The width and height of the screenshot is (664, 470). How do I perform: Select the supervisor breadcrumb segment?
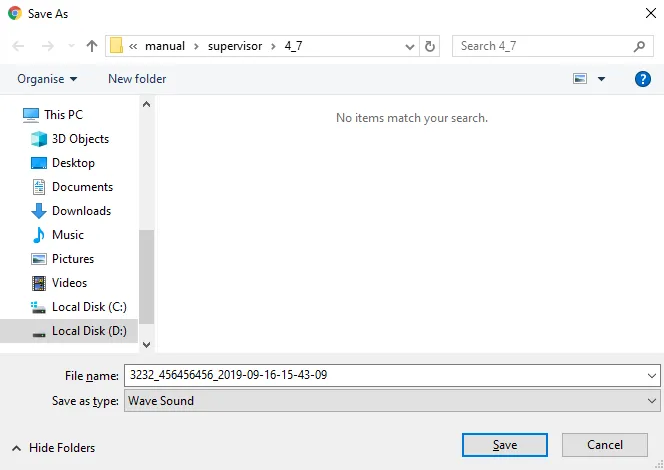pyautogui.click(x=235, y=46)
